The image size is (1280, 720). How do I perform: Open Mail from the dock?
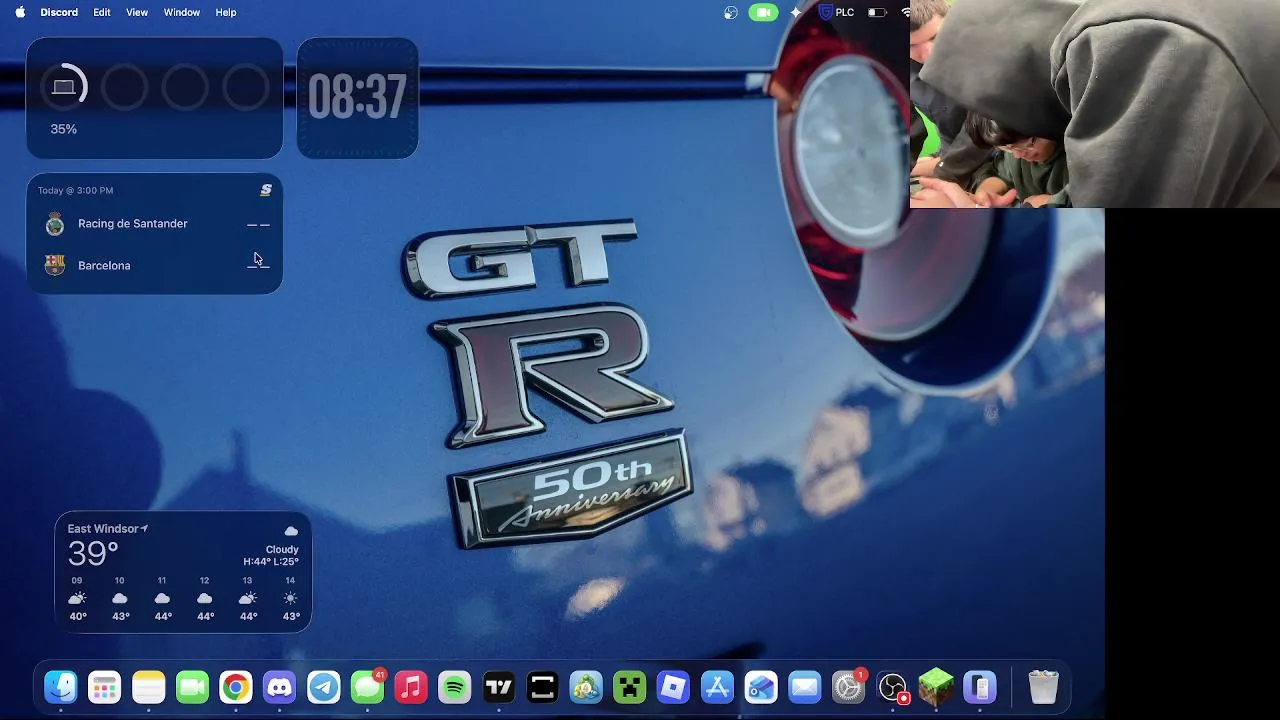[x=804, y=687]
